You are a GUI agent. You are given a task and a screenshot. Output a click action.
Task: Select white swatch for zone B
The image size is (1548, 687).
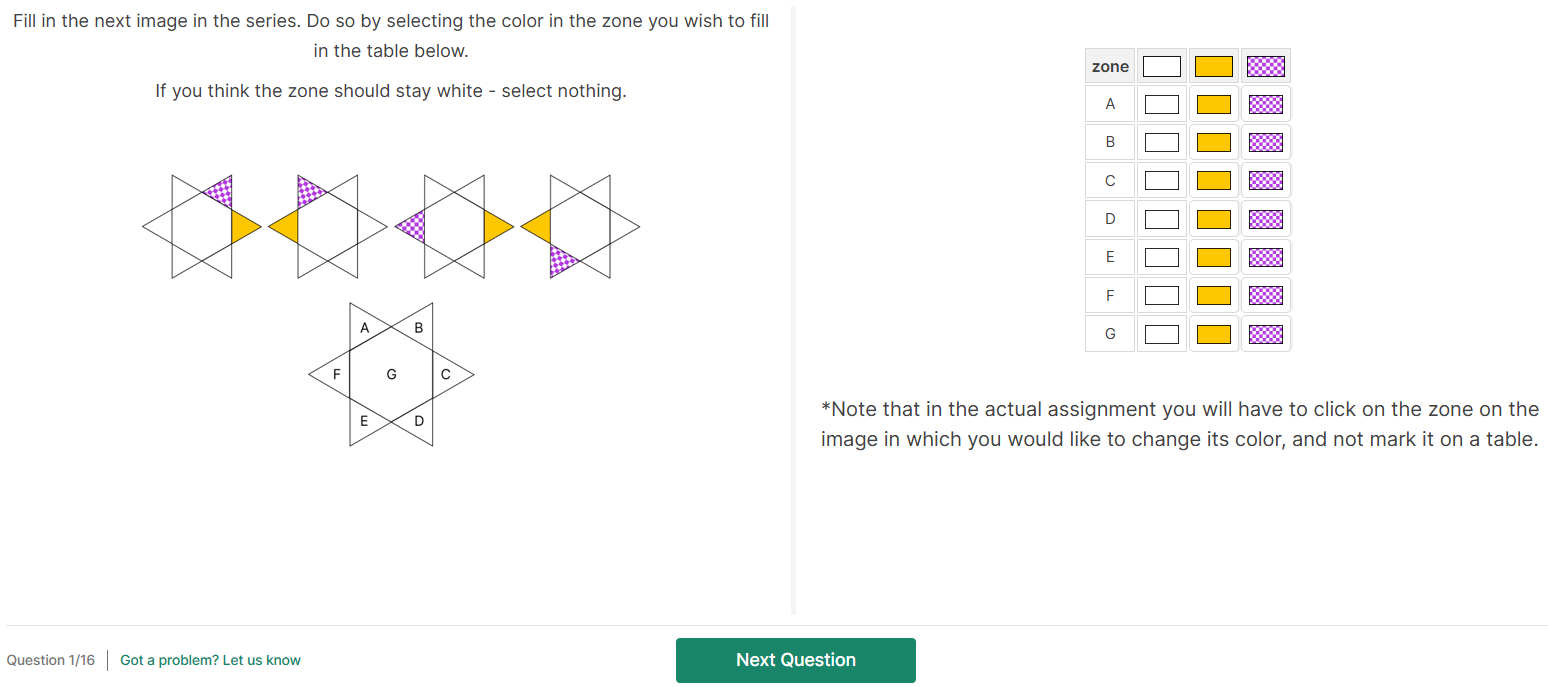point(1161,142)
